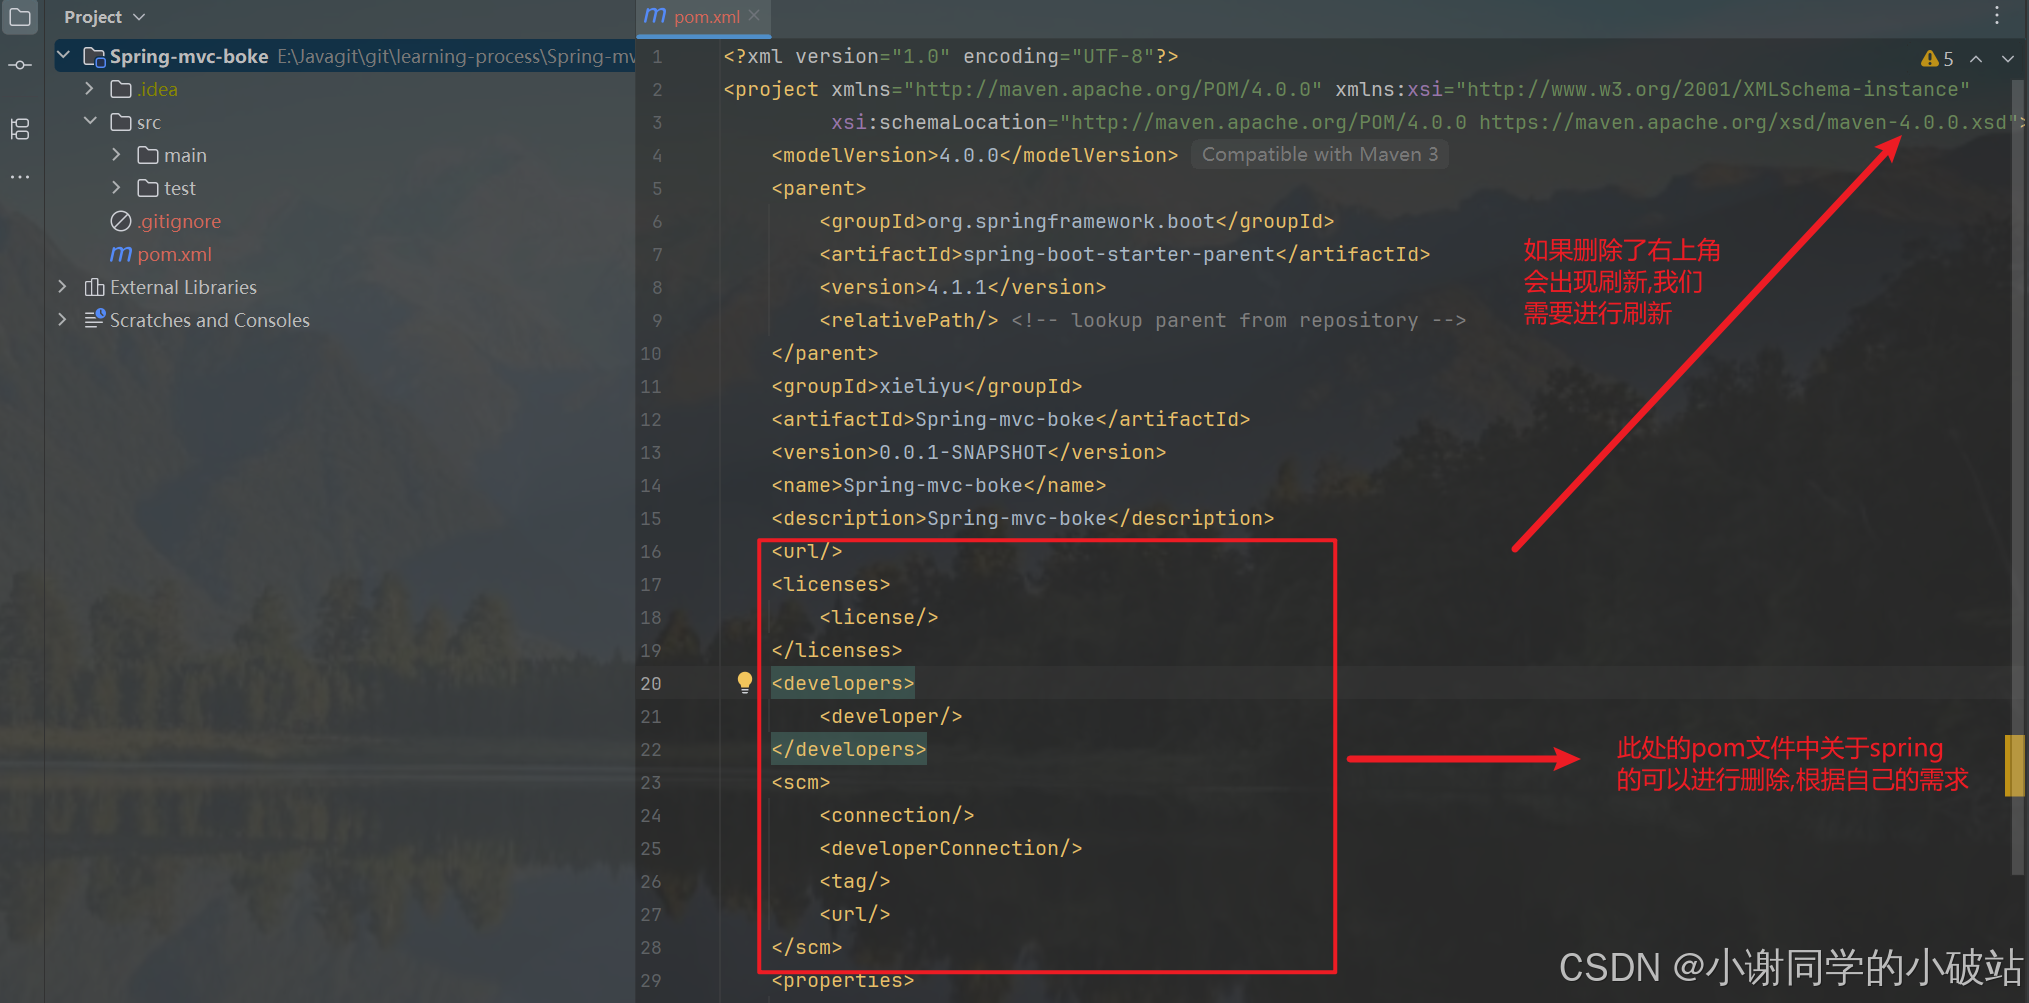Click the <modelVersion> line text
Screen dimensions: 2029x1003
pyautogui.click(x=975, y=155)
